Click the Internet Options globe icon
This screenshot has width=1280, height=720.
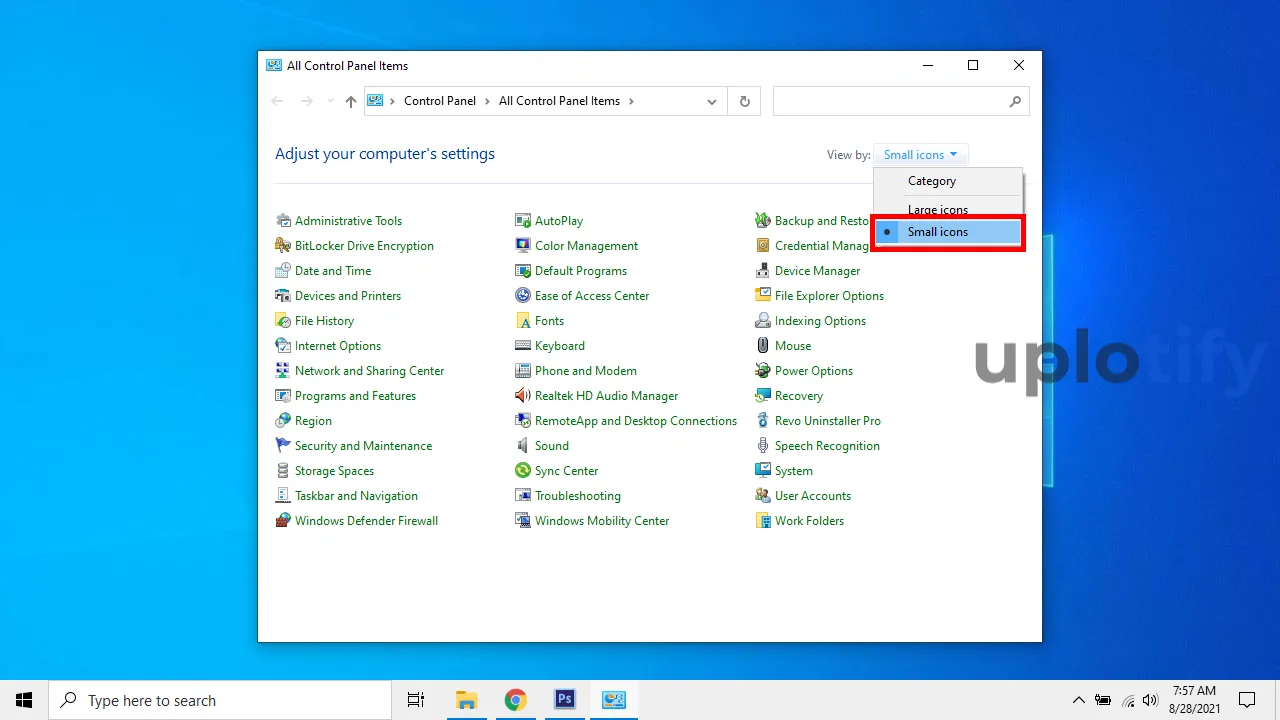pos(283,346)
